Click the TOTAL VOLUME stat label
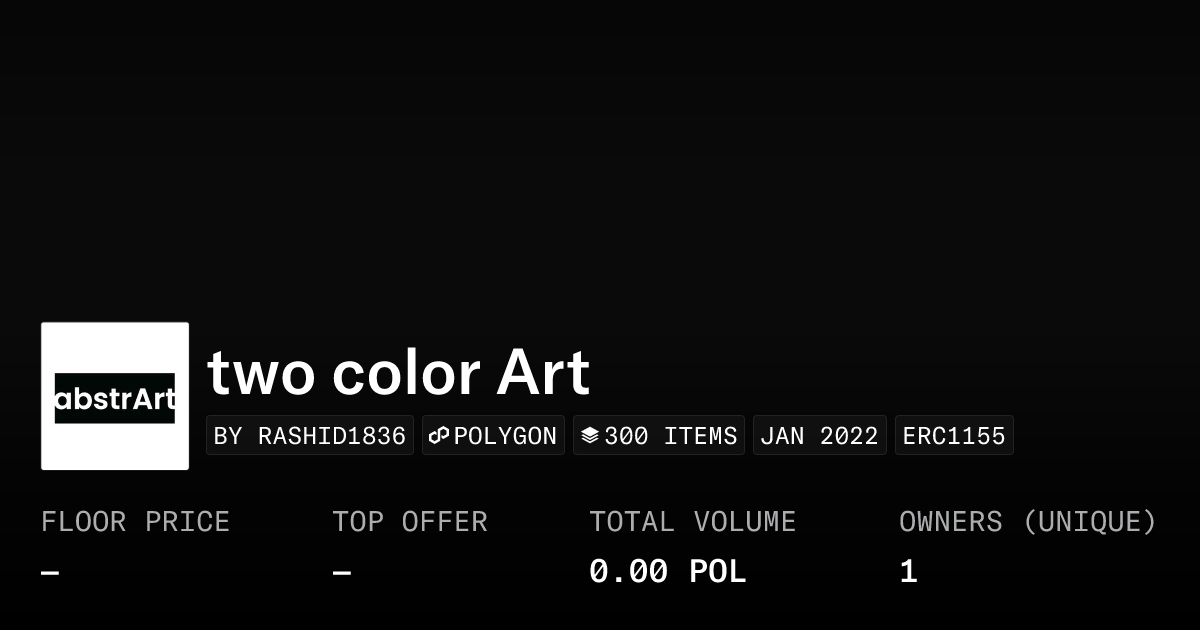The image size is (1200, 630). (x=692, y=522)
